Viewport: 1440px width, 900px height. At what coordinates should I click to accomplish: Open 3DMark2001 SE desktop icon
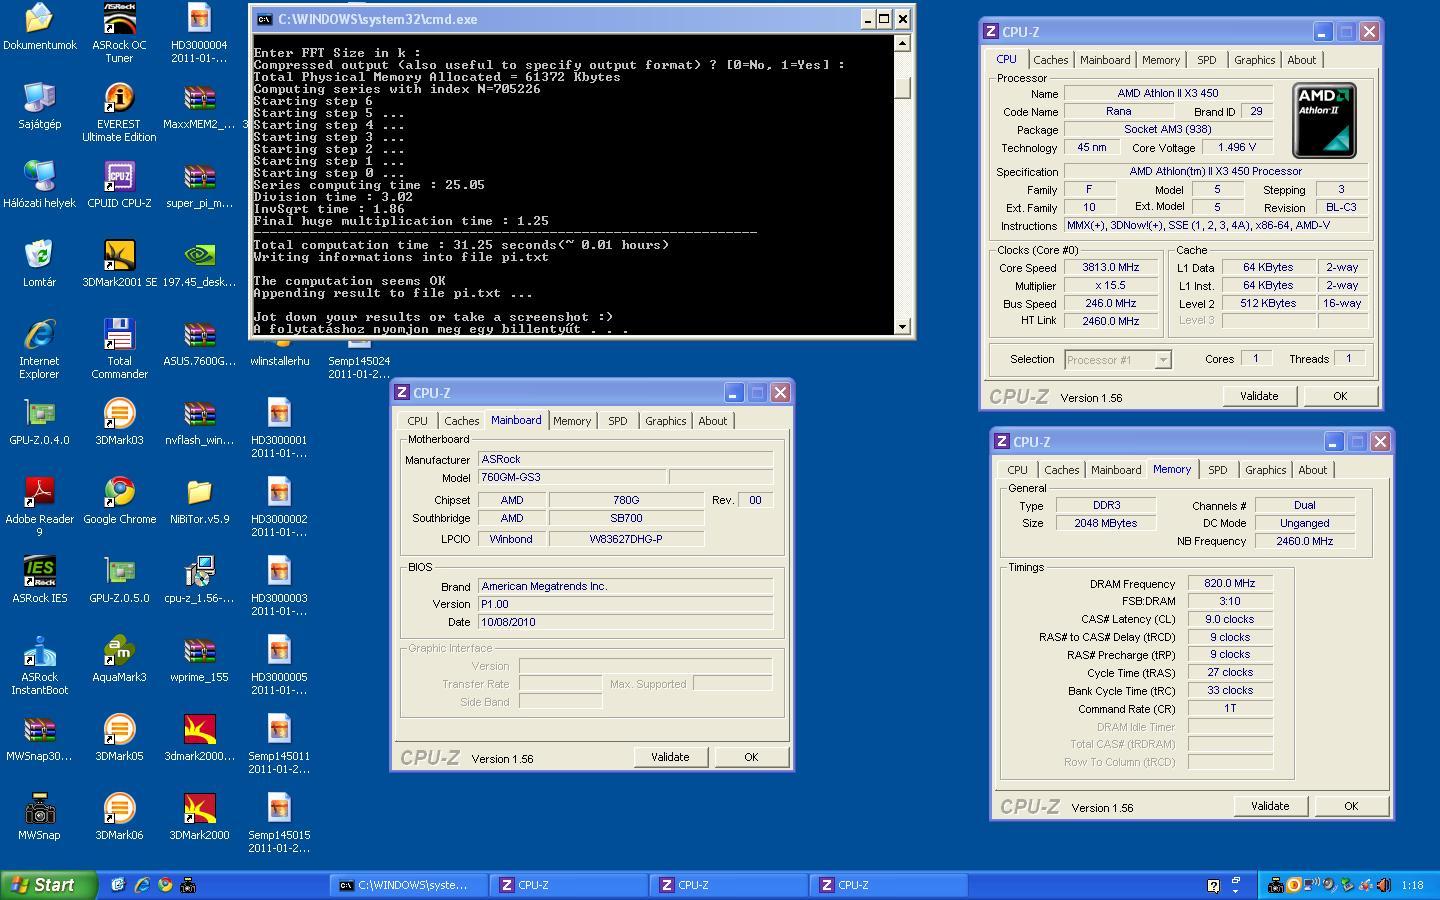click(x=119, y=263)
